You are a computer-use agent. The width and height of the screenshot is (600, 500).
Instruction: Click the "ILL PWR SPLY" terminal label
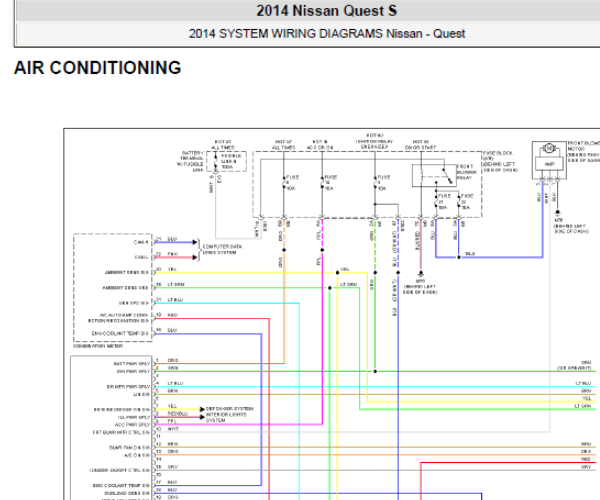[134, 417]
